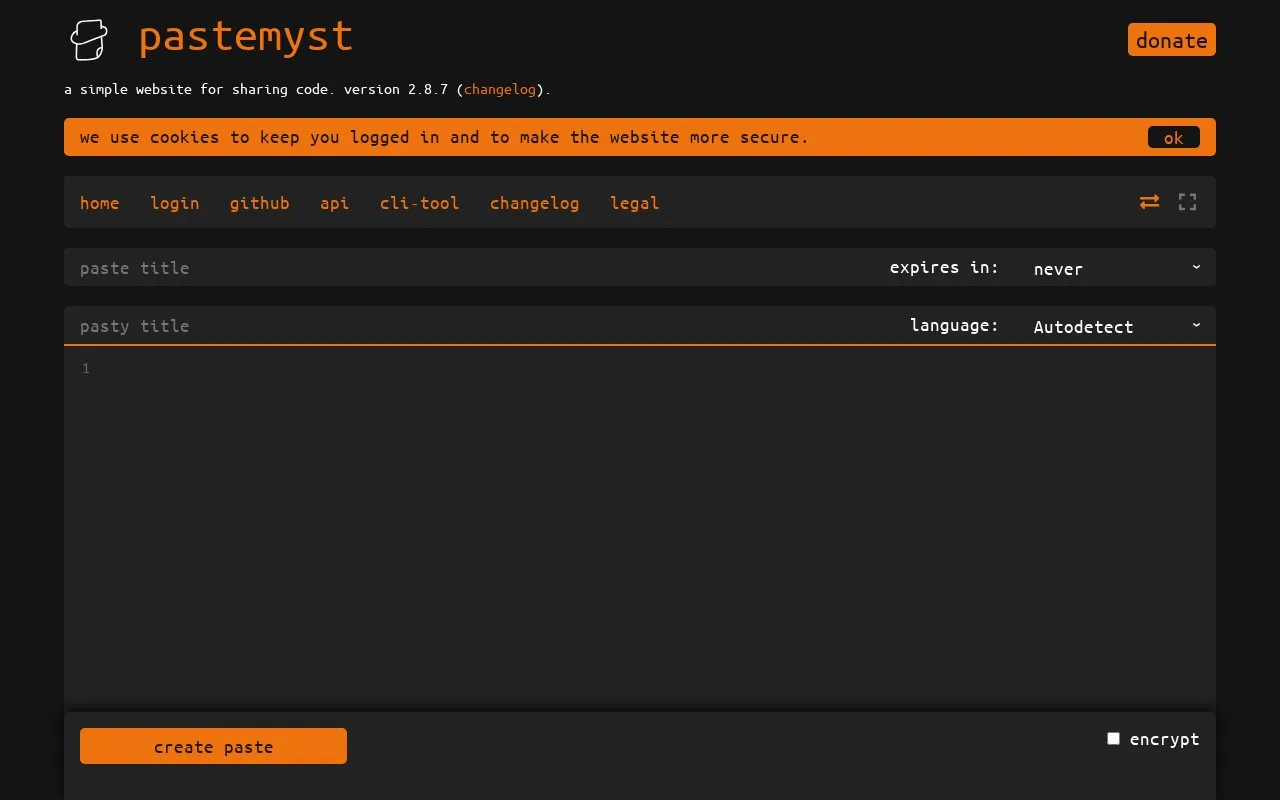
Task: Enable the encrypt checkbox
Action: click(1113, 738)
